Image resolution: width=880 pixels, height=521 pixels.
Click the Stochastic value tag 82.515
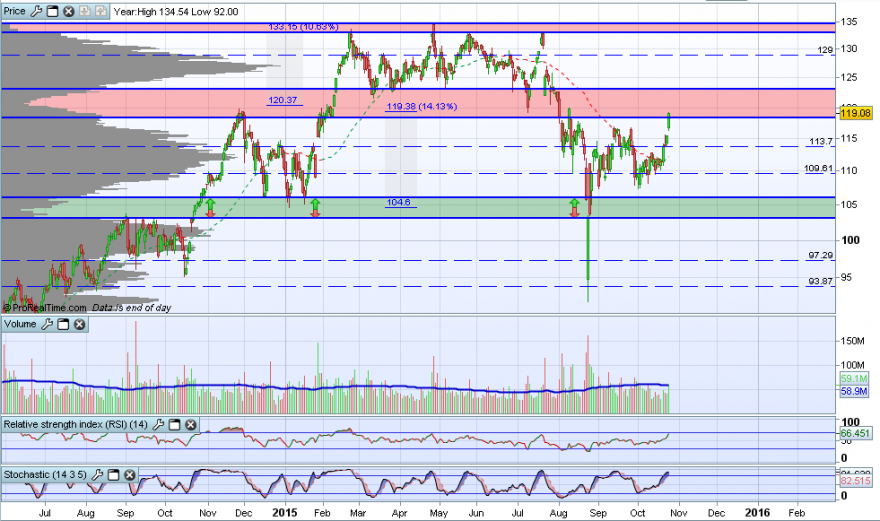pyautogui.click(x=855, y=481)
